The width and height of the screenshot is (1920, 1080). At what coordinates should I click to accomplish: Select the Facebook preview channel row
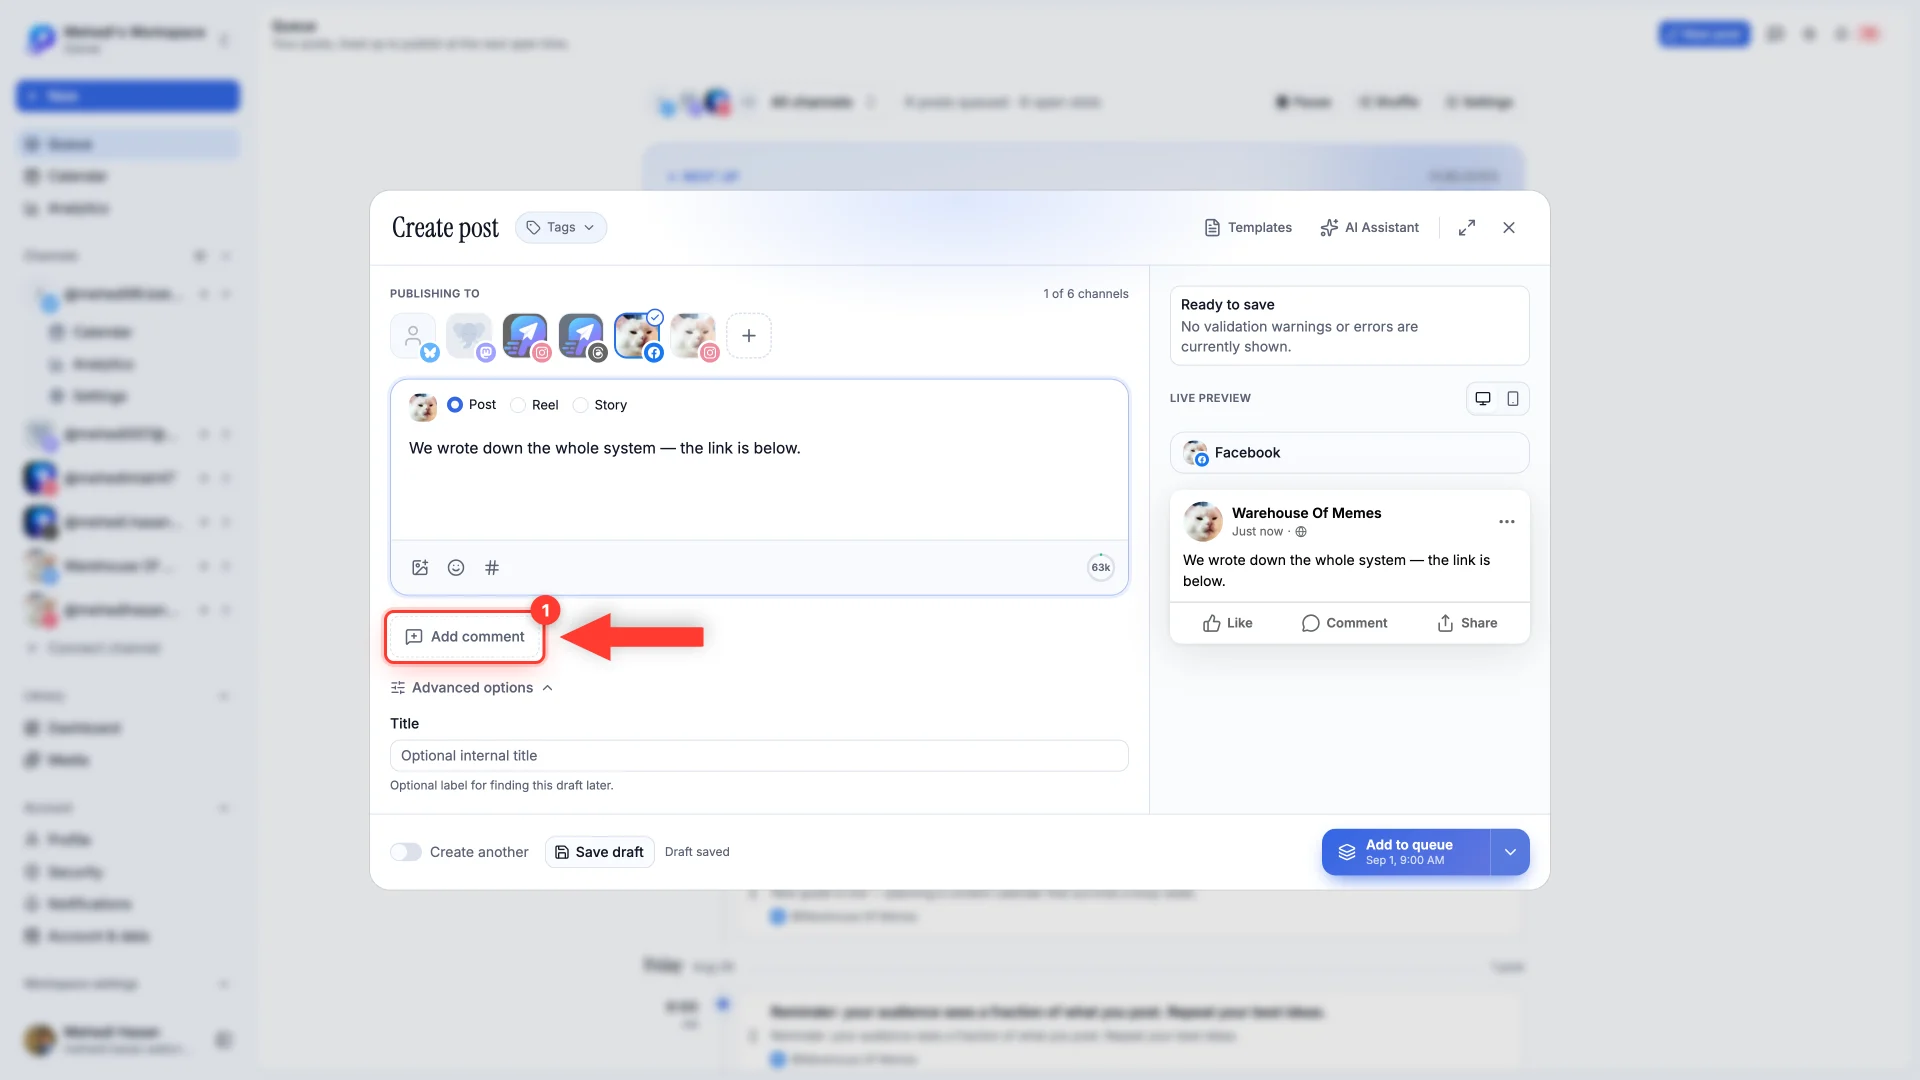point(1349,453)
